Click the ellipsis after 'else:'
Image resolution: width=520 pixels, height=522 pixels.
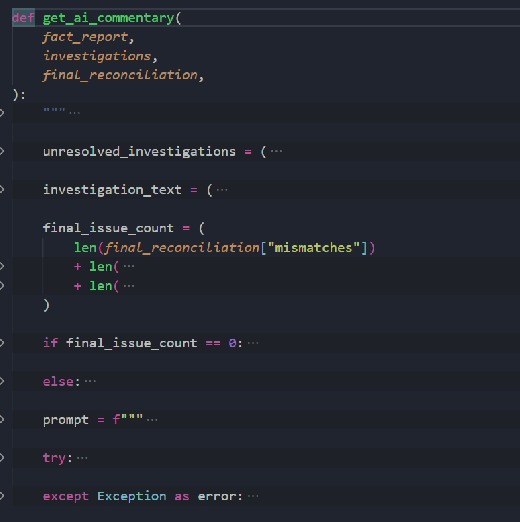coord(90,381)
